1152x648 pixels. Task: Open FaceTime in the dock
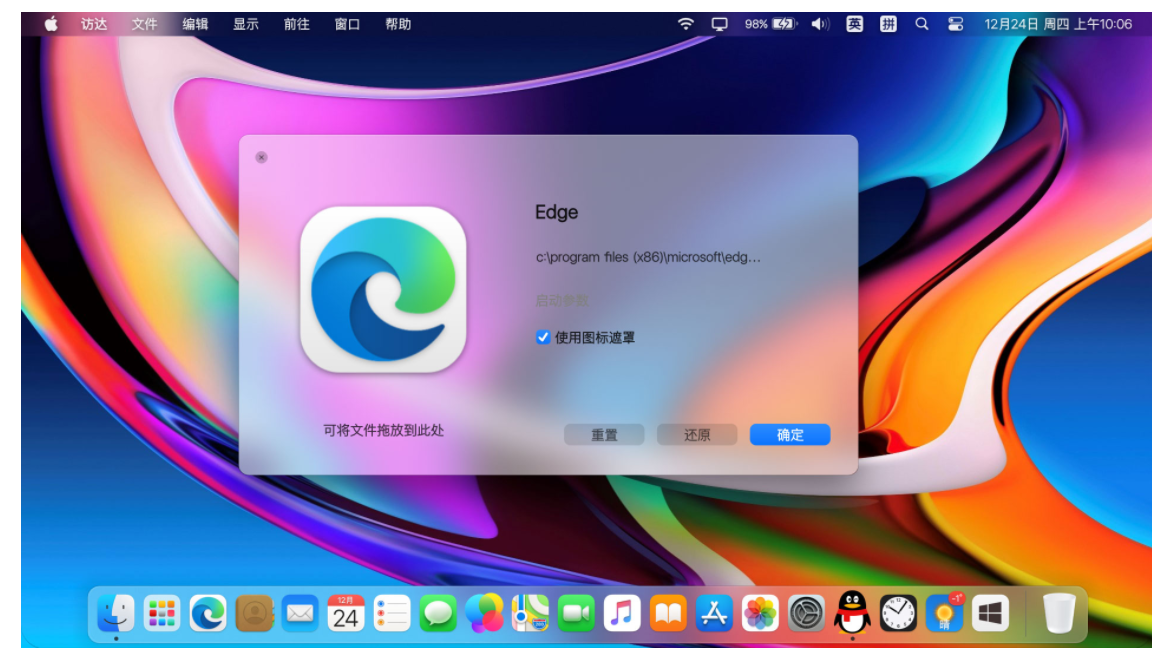coord(576,613)
